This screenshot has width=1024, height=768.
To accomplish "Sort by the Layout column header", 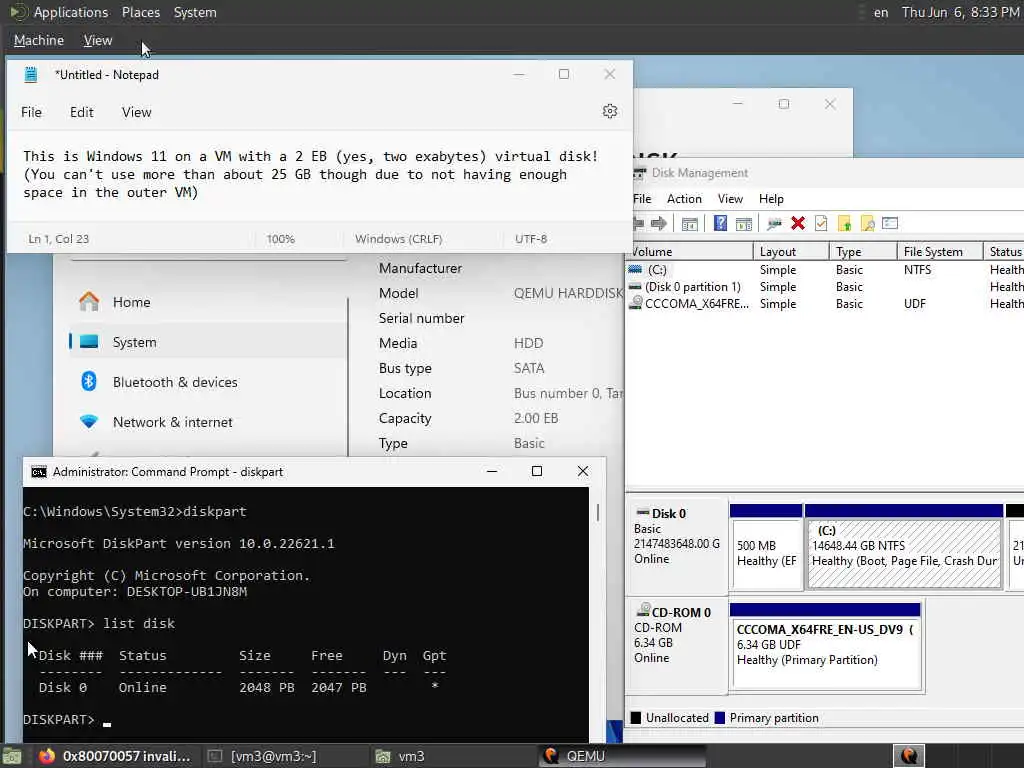I will (792, 251).
